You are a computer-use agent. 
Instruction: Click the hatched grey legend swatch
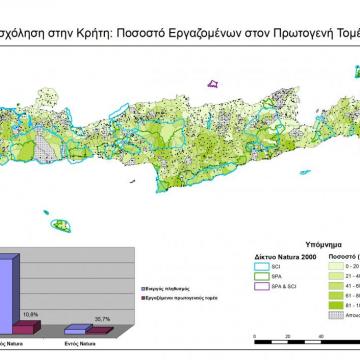coord(336,315)
